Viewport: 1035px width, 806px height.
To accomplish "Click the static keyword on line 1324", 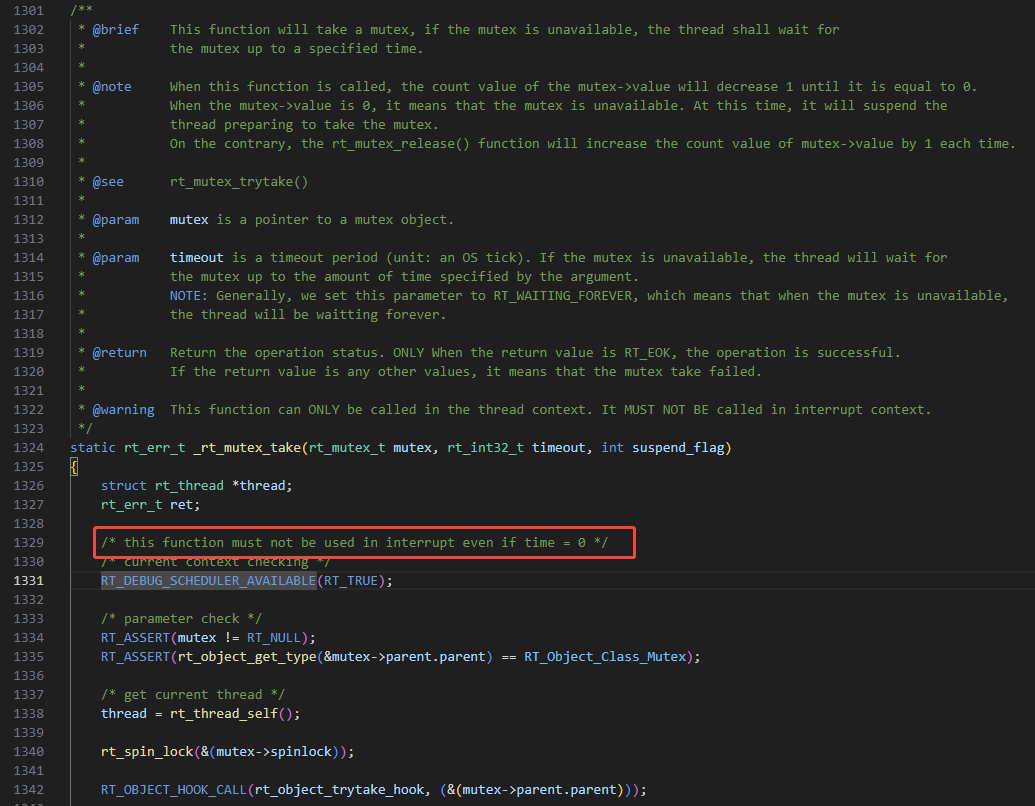I will (x=93, y=448).
